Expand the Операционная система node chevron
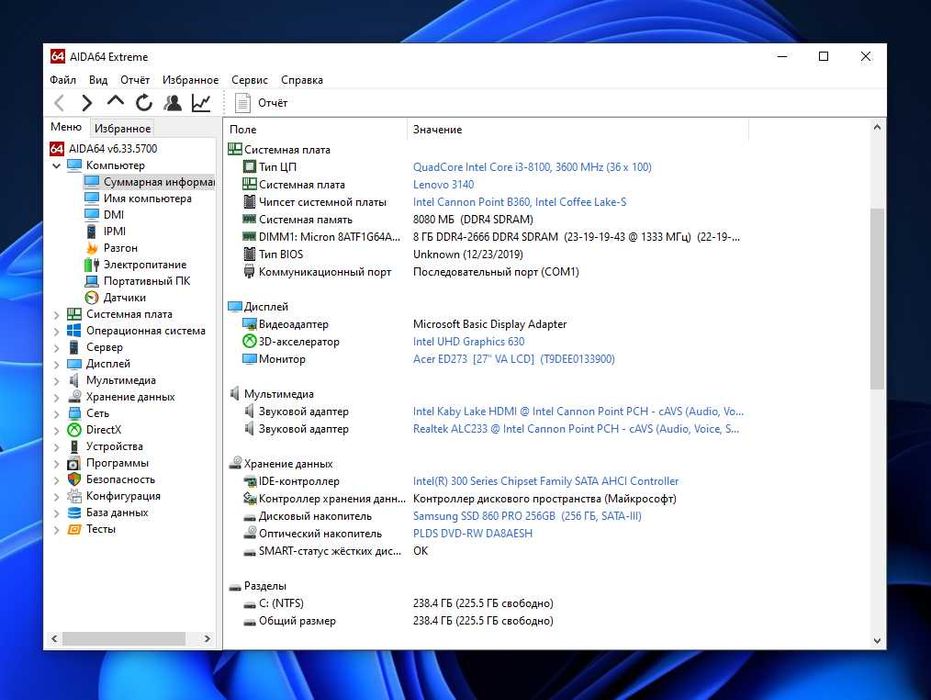931x700 pixels. [x=56, y=331]
